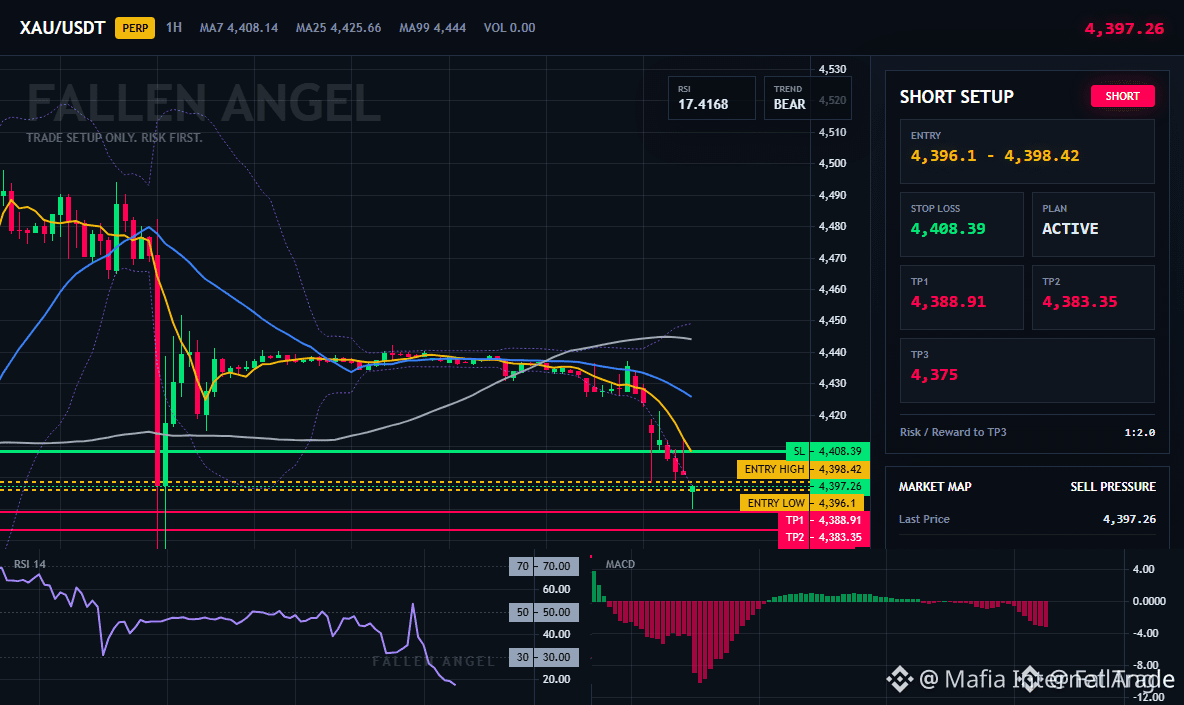The width and height of the screenshot is (1184, 705).
Task: Click the XAU/USDT symbol title
Action: (x=62, y=28)
